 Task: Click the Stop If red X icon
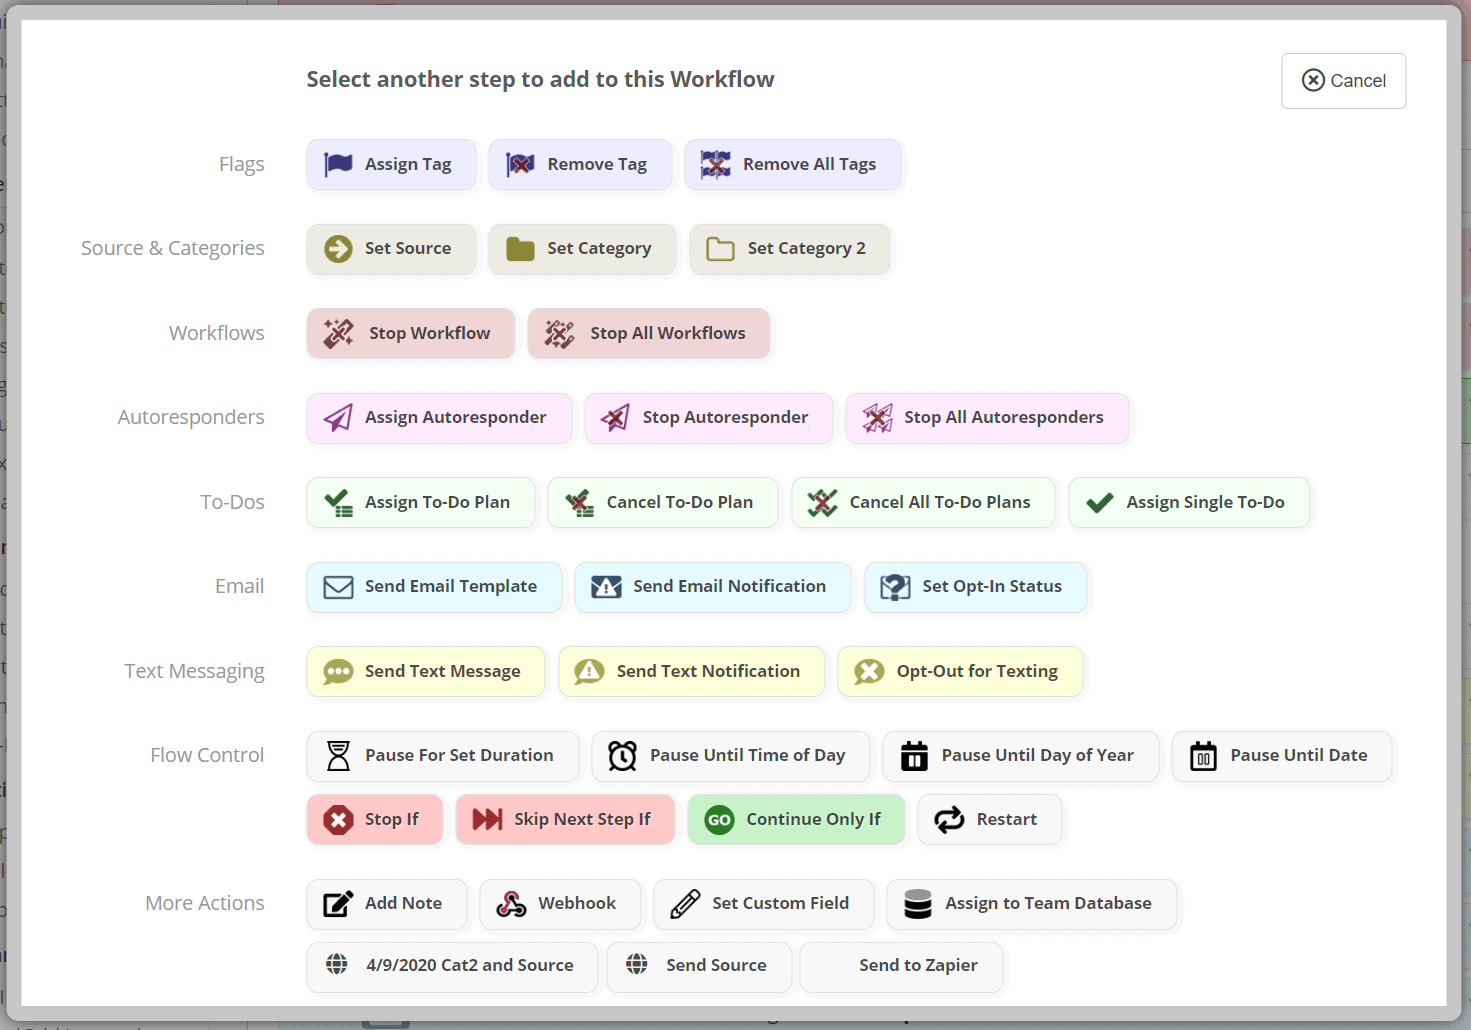point(338,820)
